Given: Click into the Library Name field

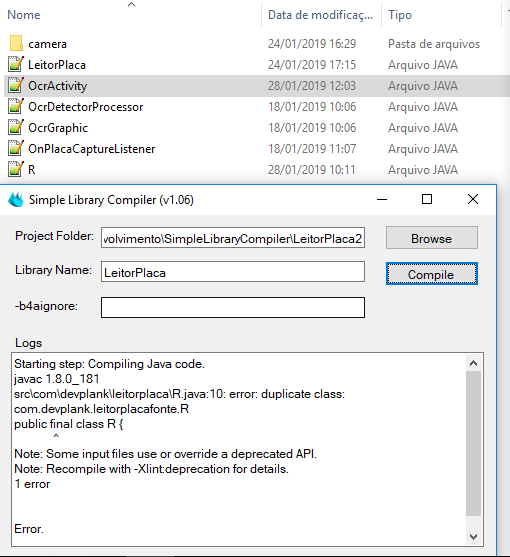Looking at the screenshot, I should pos(233,272).
